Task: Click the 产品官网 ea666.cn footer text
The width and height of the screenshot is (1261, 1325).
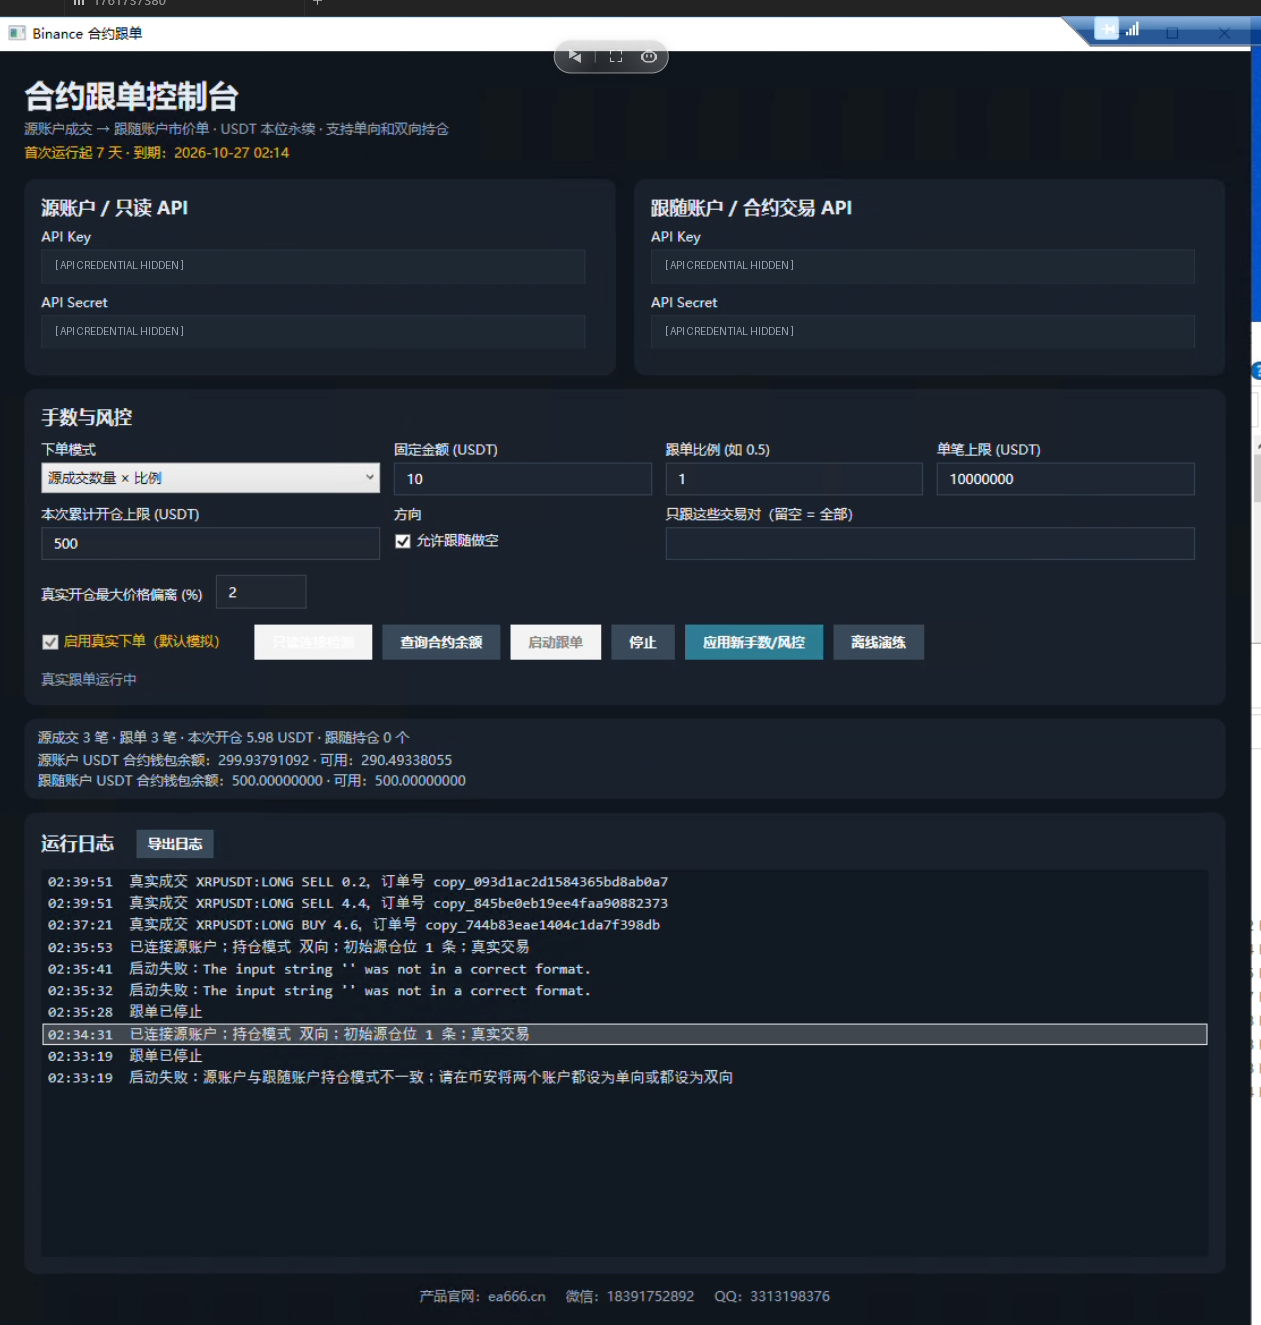Action: (482, 1296)
